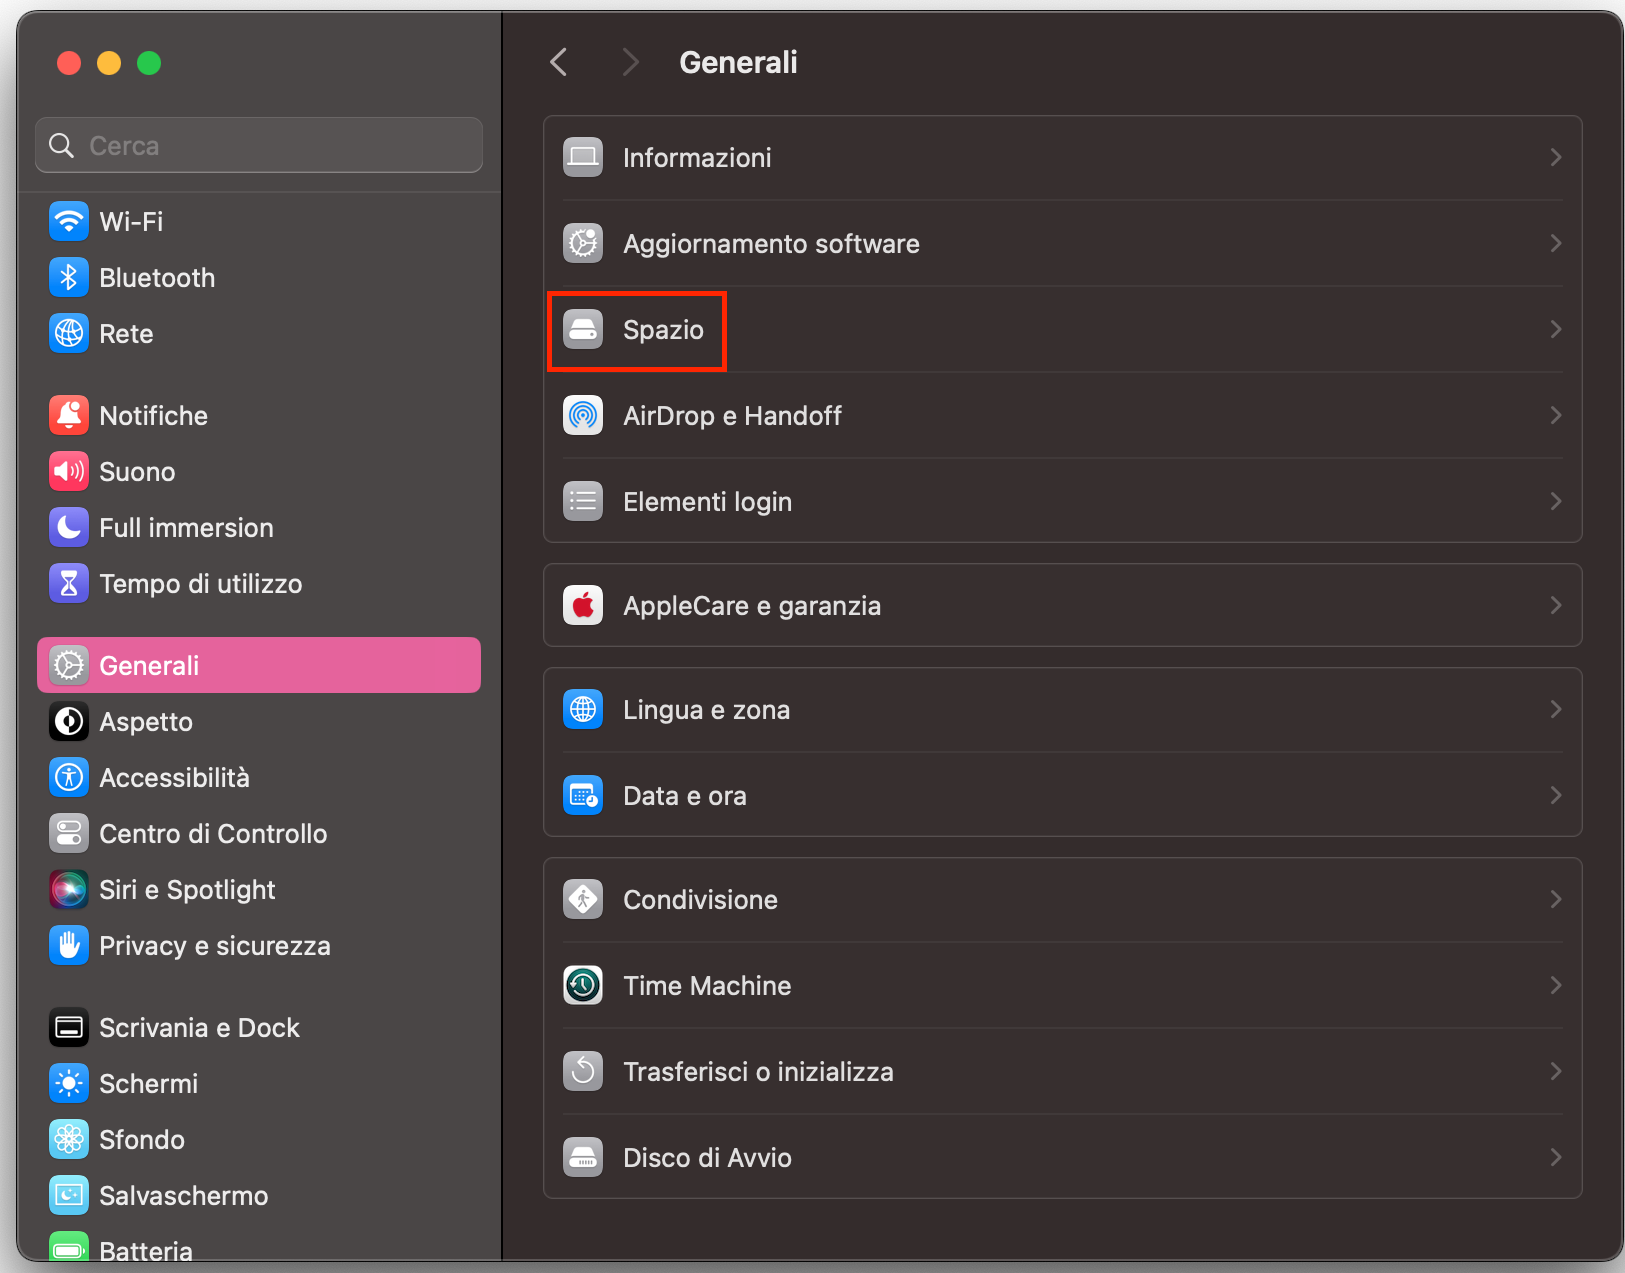Click the Lingua e zona globe icon
Viewport: 1625px width, 1273px height.
coord(583,709)
